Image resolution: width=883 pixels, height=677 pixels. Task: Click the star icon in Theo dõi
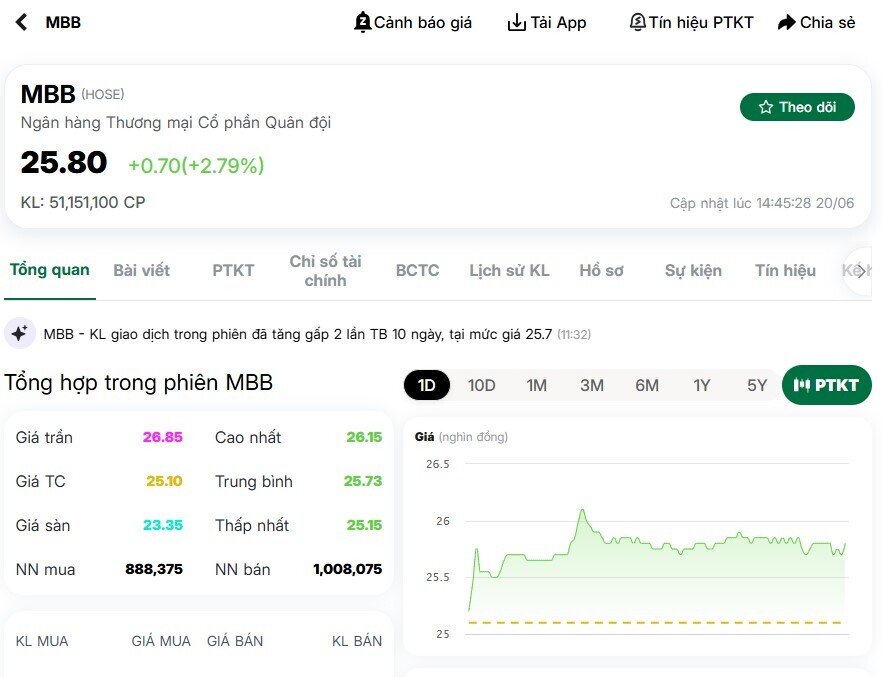click(765, 107)
